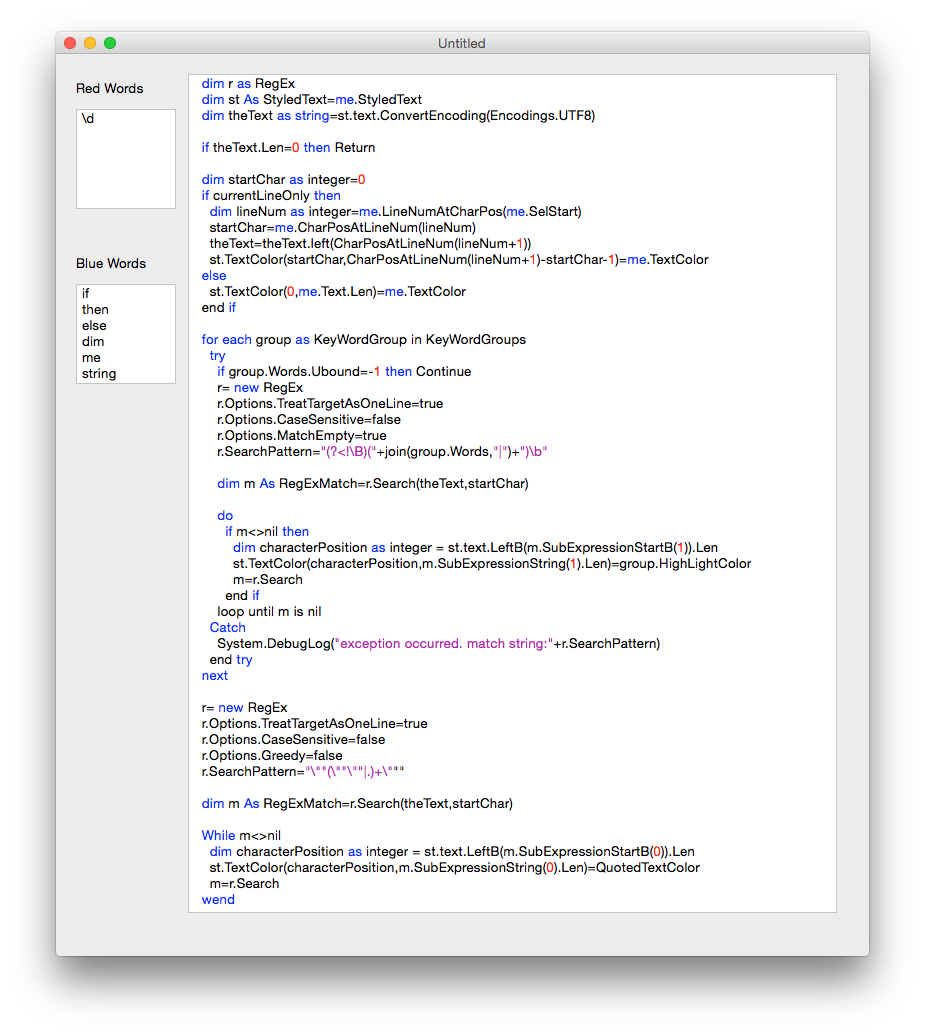
Task: Click the "\d" entry under Red Words
Action: tap(88, 118)
